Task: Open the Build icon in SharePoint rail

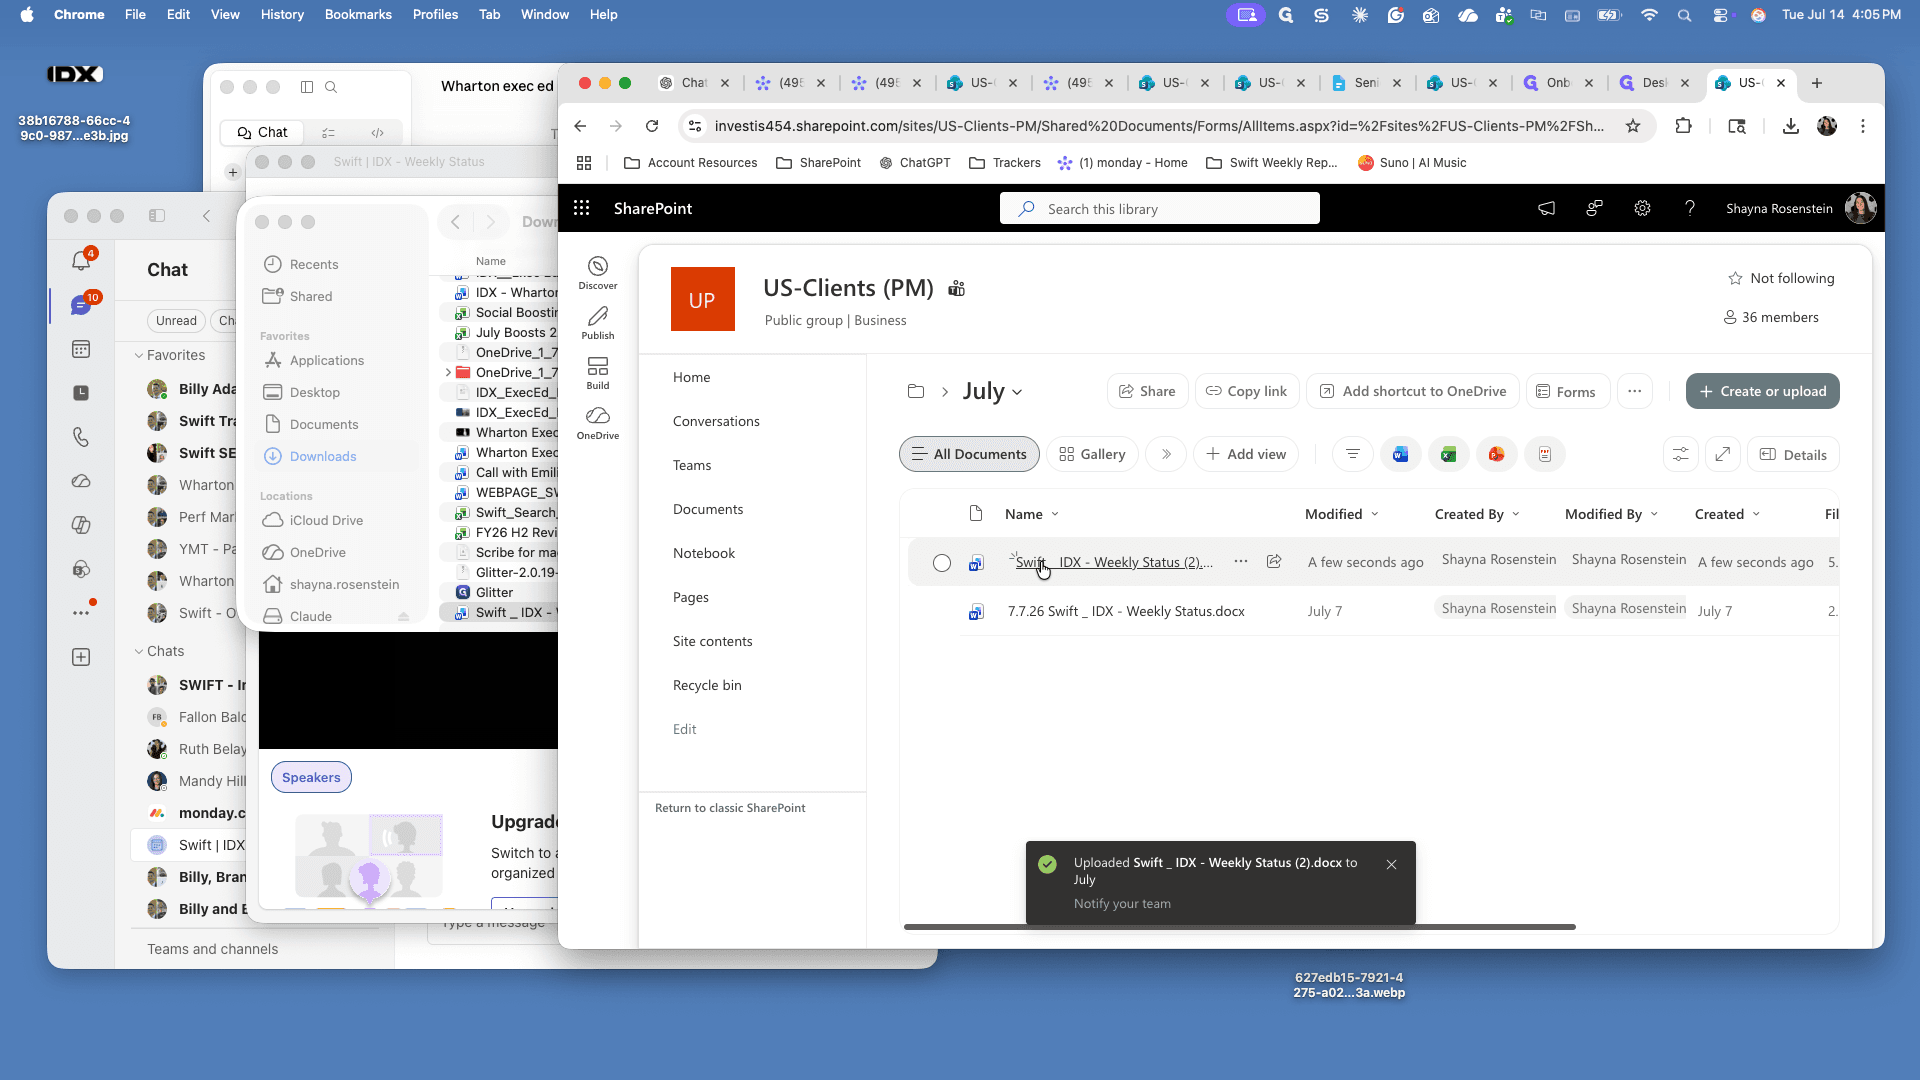Action: (598, 372)
